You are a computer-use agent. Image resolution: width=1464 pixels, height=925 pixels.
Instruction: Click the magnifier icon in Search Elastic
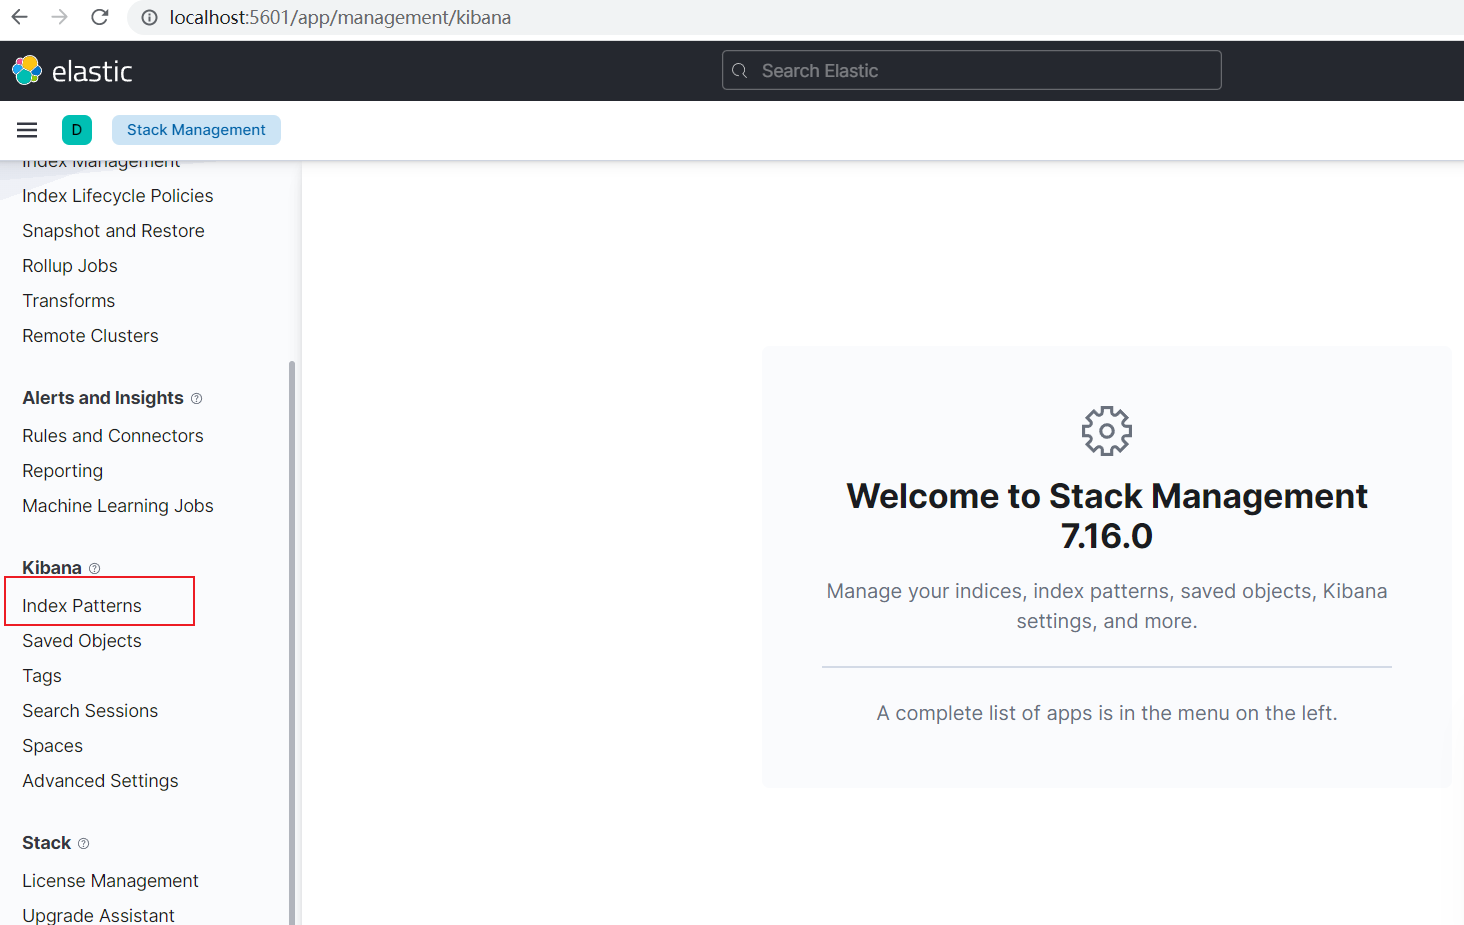point(740,70)
